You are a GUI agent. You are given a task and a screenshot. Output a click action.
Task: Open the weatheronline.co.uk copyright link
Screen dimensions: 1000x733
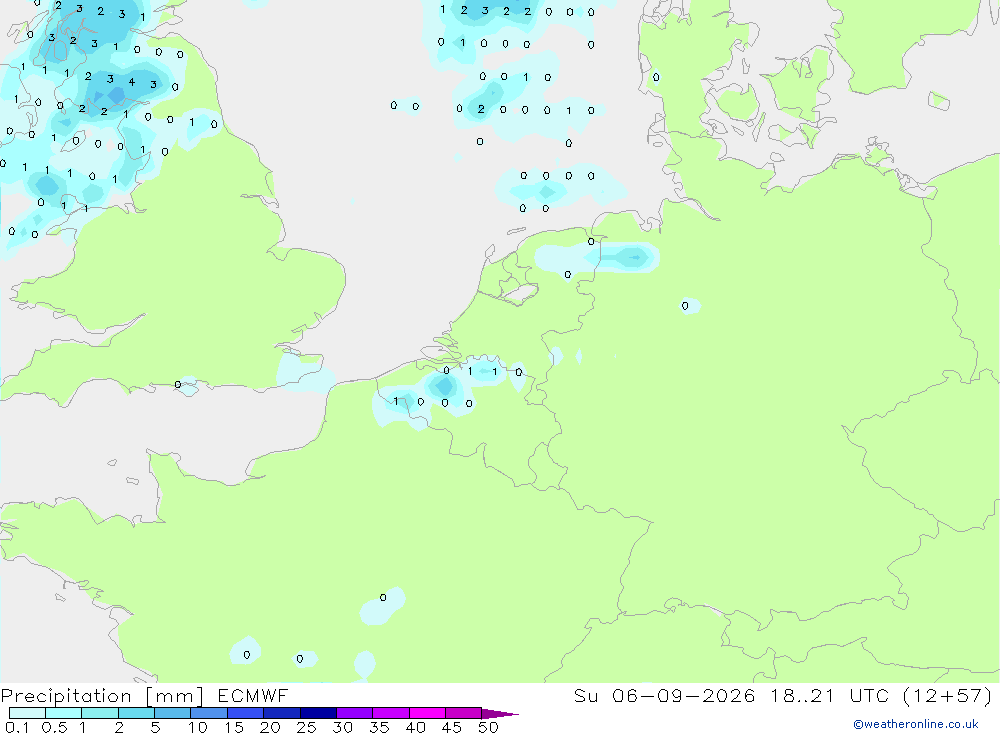(916, 724)
